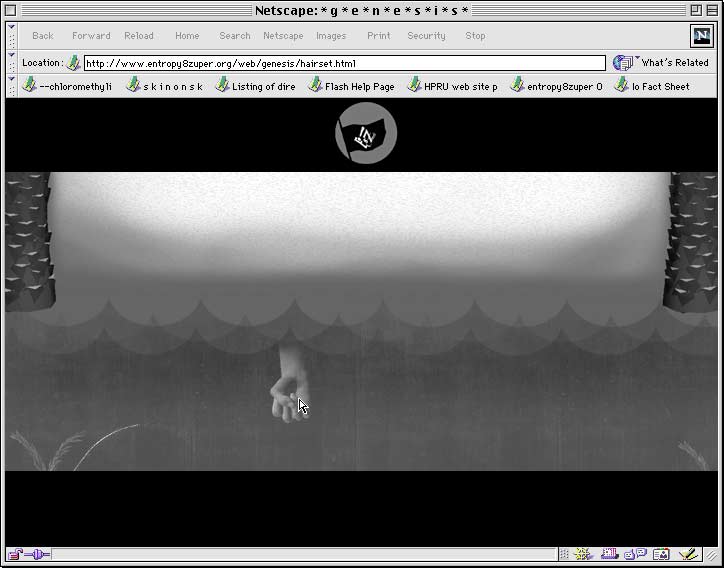Launch Composer from the component bar

pyautogui.click(x=687, y=554)
